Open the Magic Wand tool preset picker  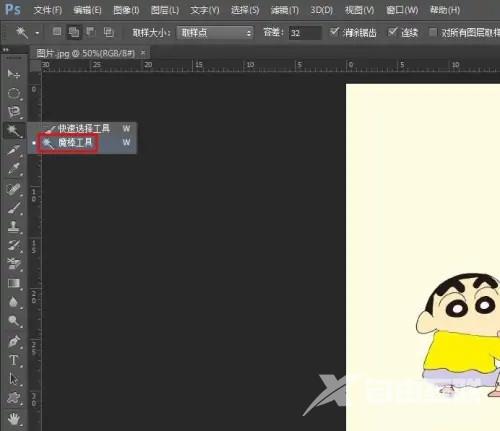click(x=37, y=33)
